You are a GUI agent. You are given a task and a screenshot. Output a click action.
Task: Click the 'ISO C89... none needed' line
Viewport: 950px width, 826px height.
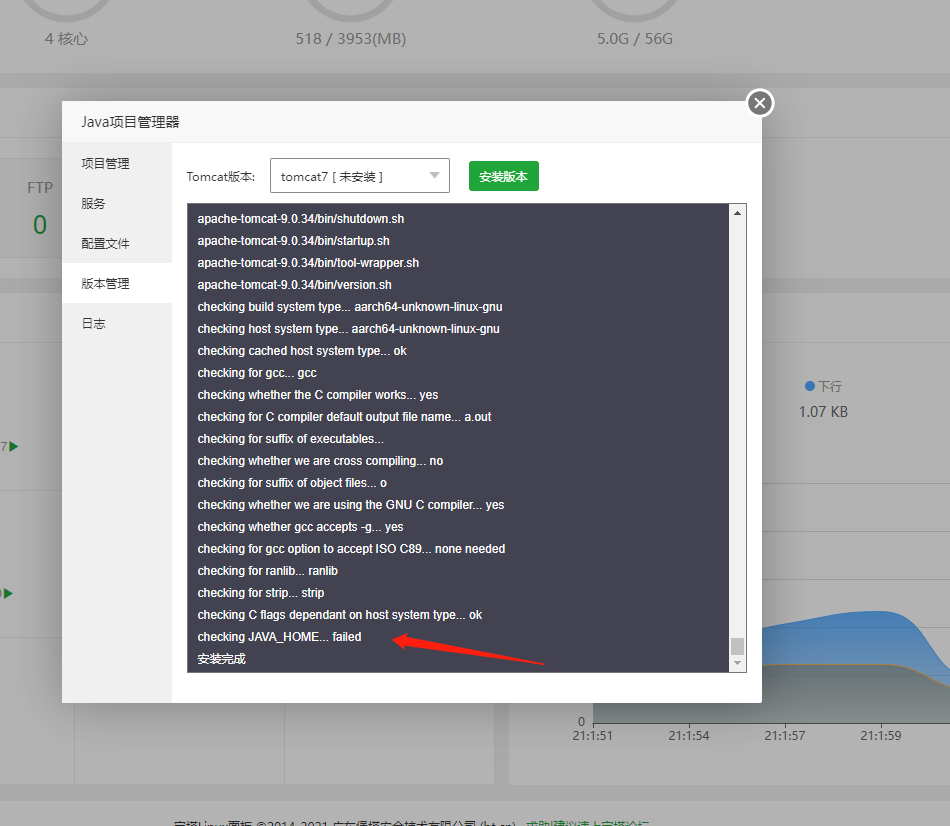[351, 549]
